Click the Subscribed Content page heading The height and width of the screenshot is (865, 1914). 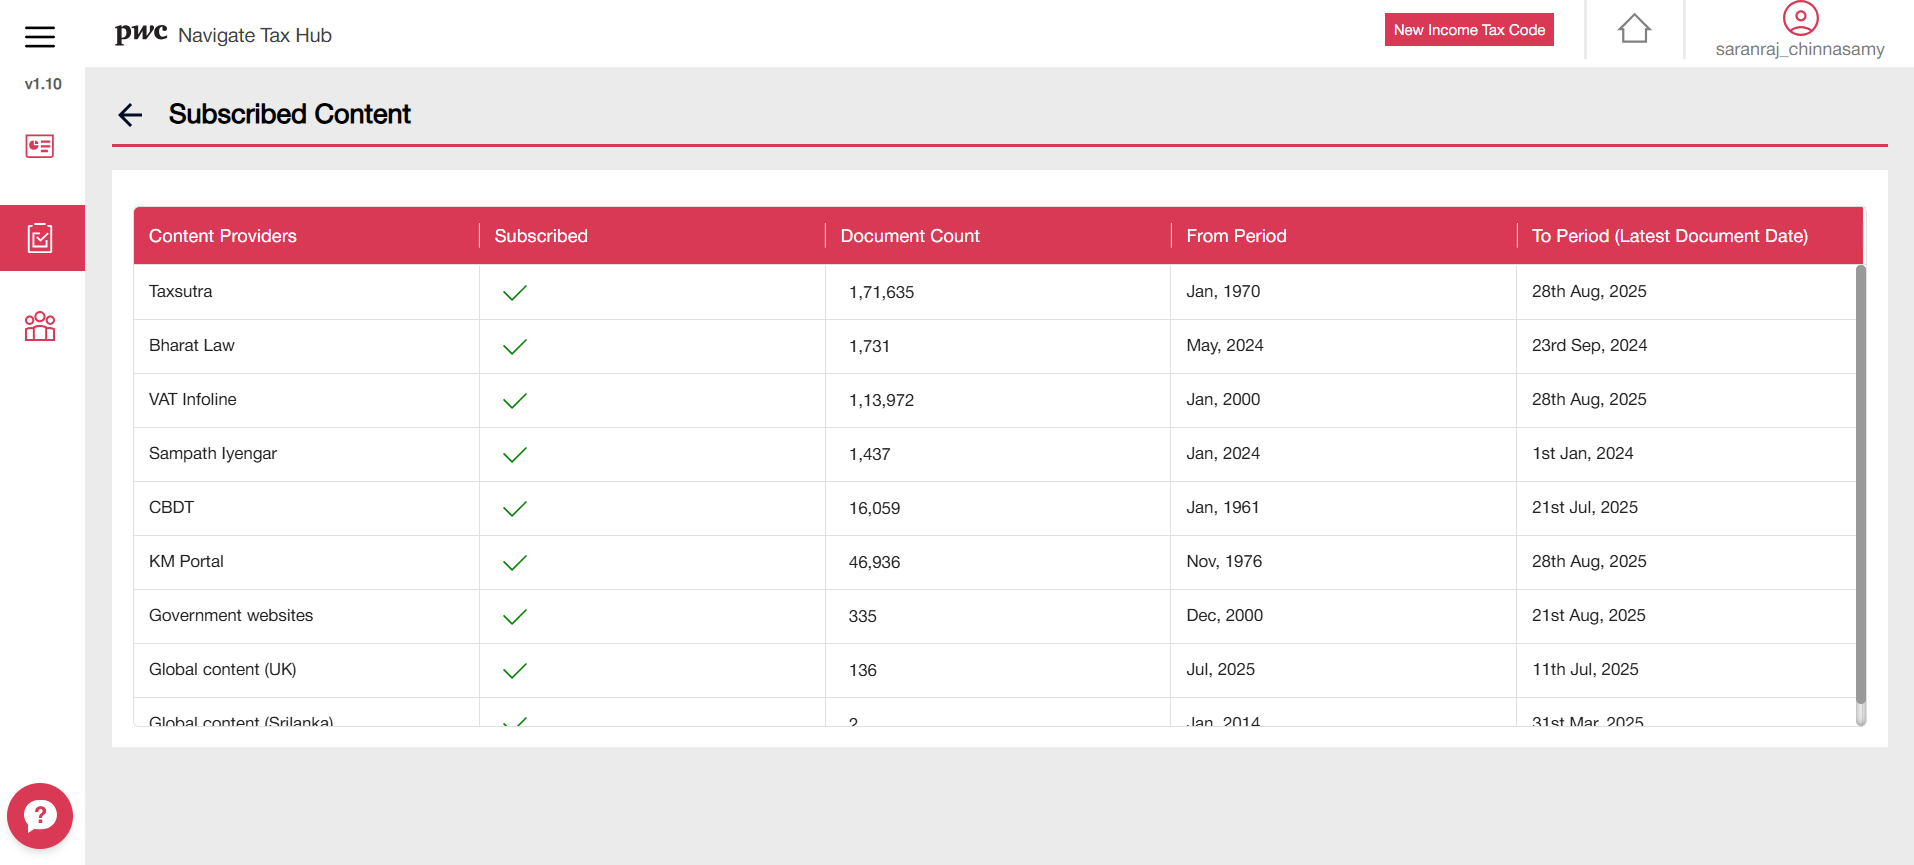click(290, 114)
